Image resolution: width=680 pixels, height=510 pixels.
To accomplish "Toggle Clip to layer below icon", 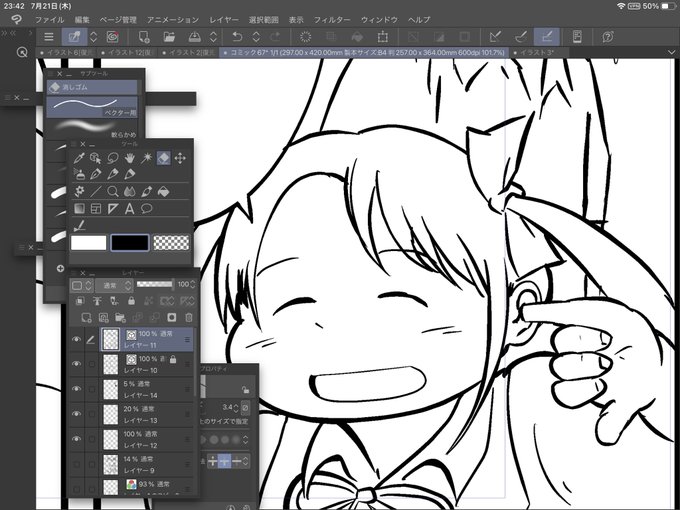I will click(79, 301).
